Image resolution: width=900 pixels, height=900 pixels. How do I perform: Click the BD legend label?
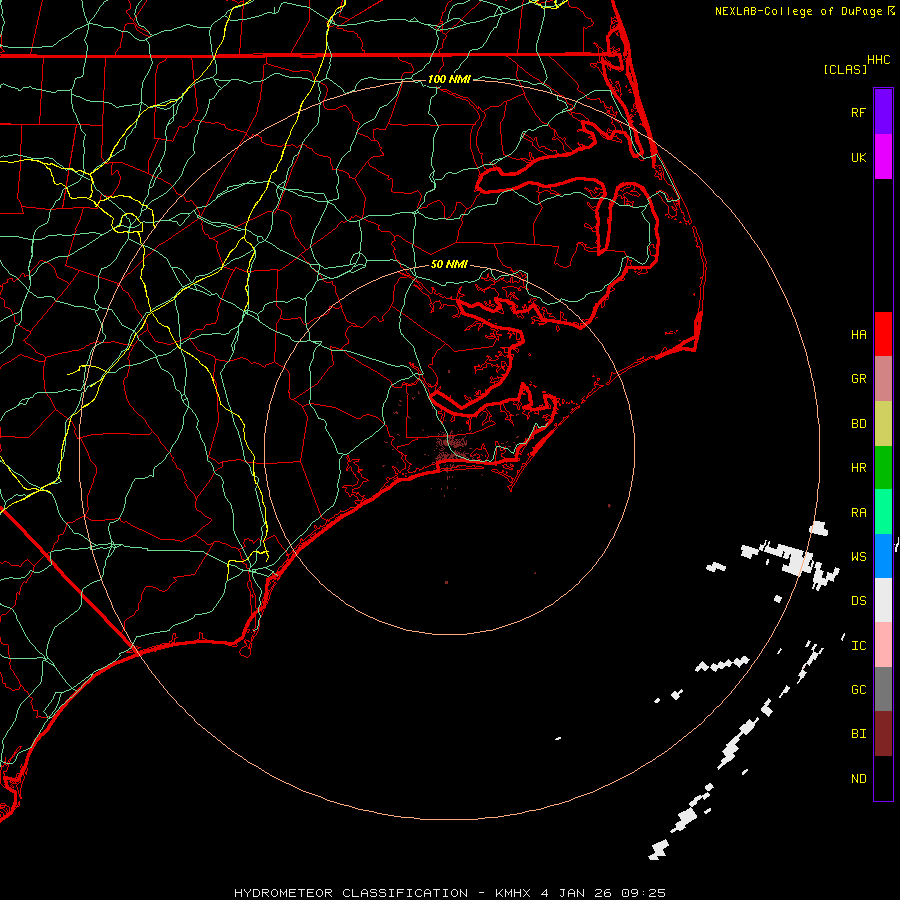pyautogui.click(x=858, y=424)
